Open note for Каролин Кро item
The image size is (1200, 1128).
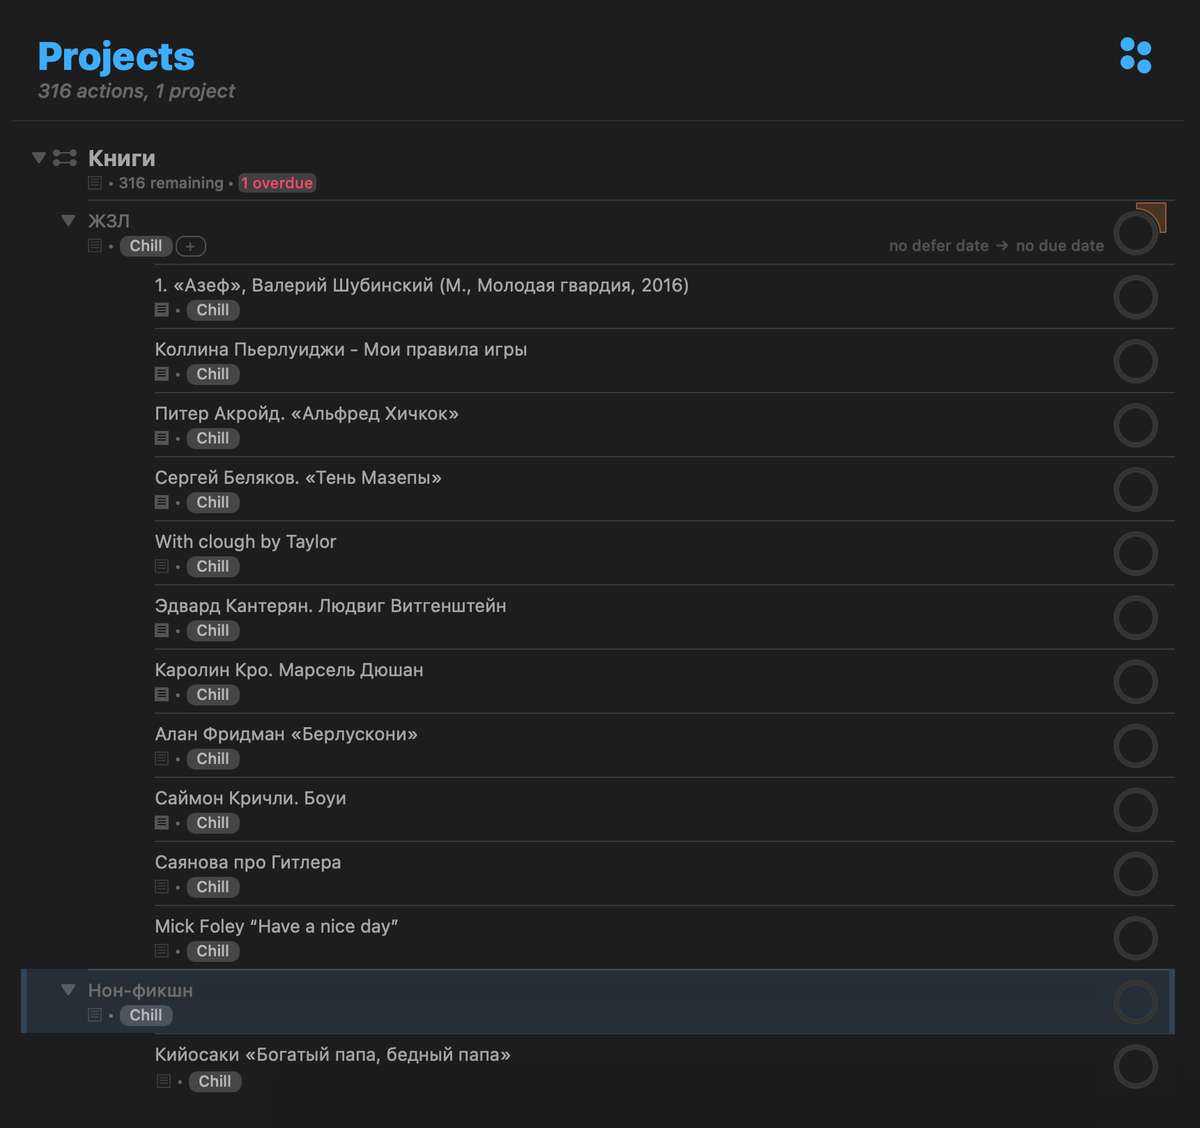(x=162, y=694)
